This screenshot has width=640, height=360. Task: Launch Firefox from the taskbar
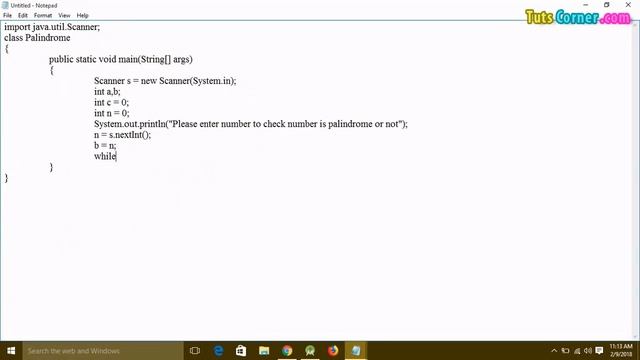pos(333,351)
